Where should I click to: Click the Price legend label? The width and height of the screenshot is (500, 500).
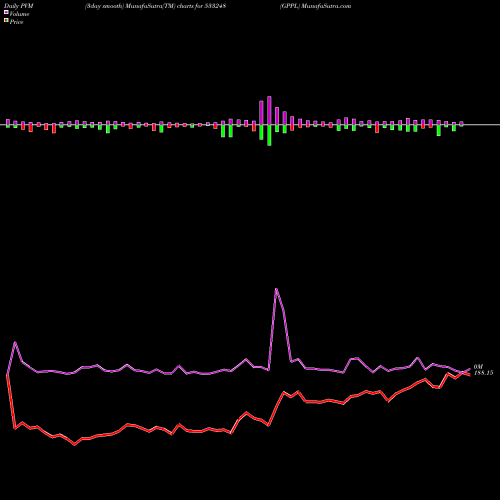click(x=16, y=22)
